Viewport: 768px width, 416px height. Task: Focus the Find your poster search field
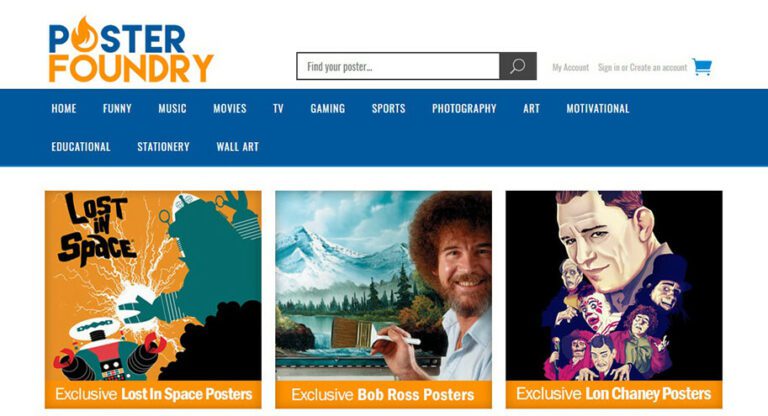click(398, 66)
